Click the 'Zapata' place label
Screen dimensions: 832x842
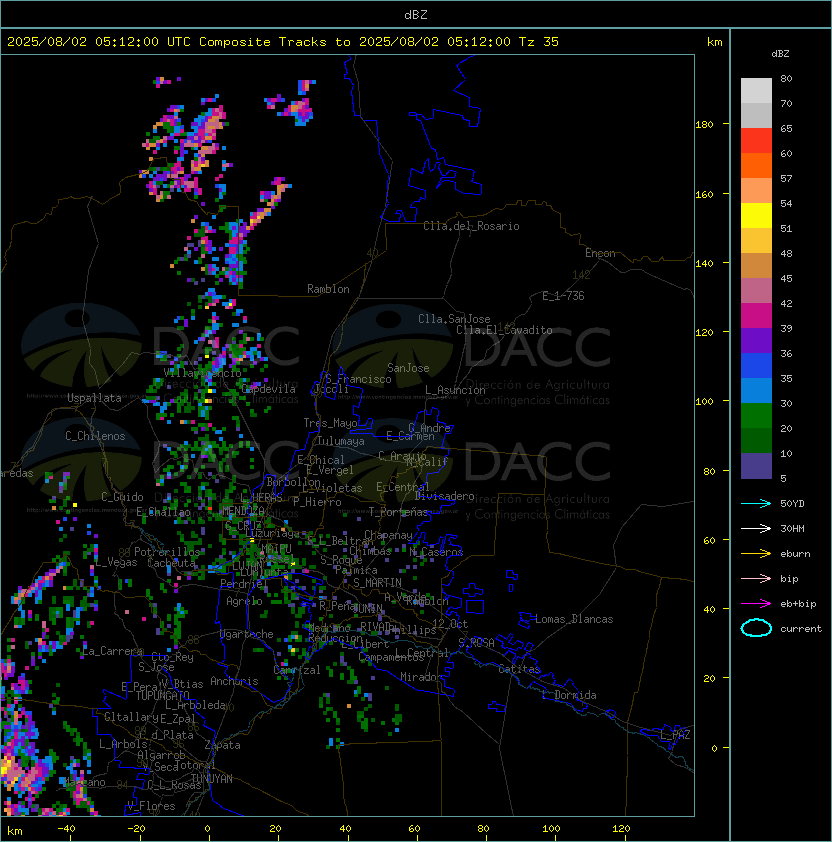222,745
